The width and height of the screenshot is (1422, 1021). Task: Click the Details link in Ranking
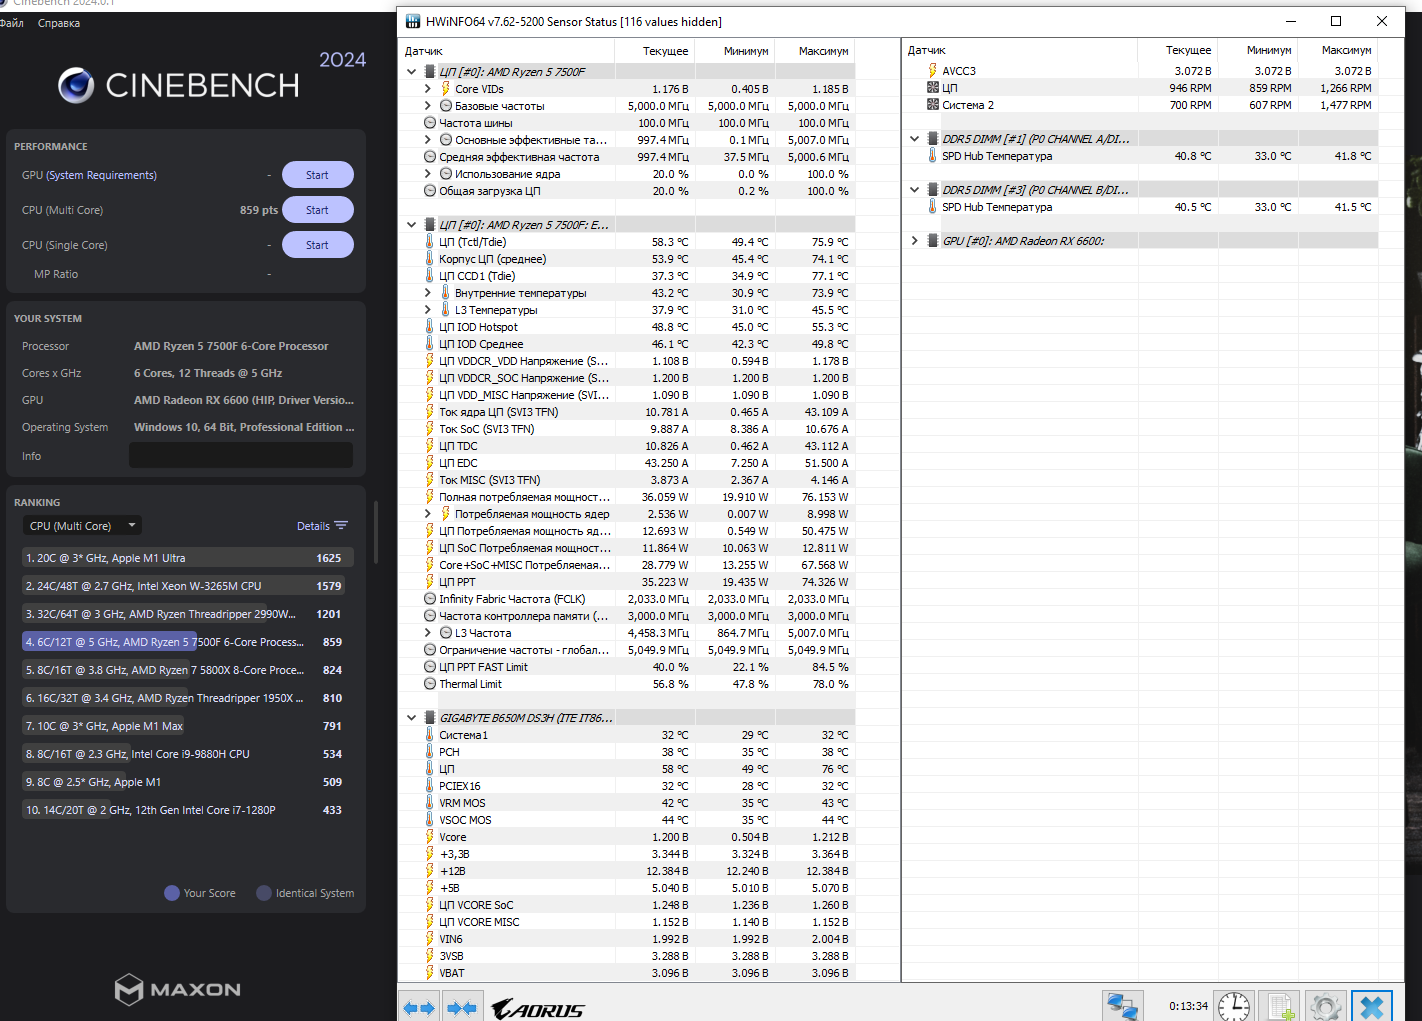tap(313, 526)
